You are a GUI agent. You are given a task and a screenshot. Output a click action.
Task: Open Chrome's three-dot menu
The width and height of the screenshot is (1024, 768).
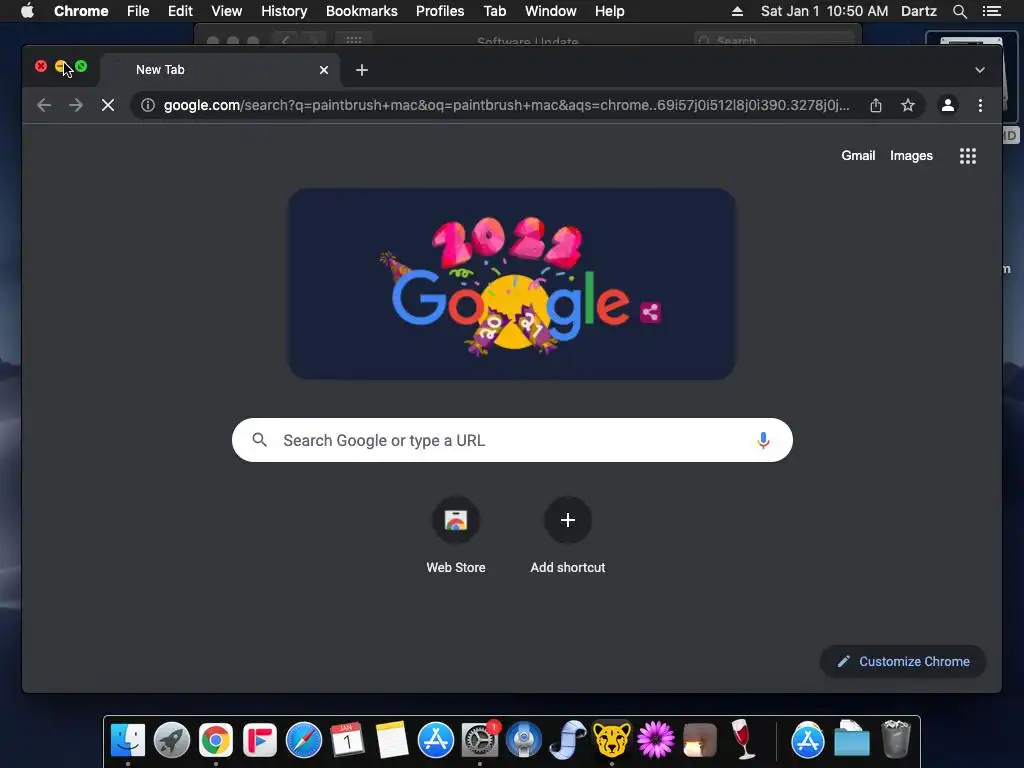point(980,105)
